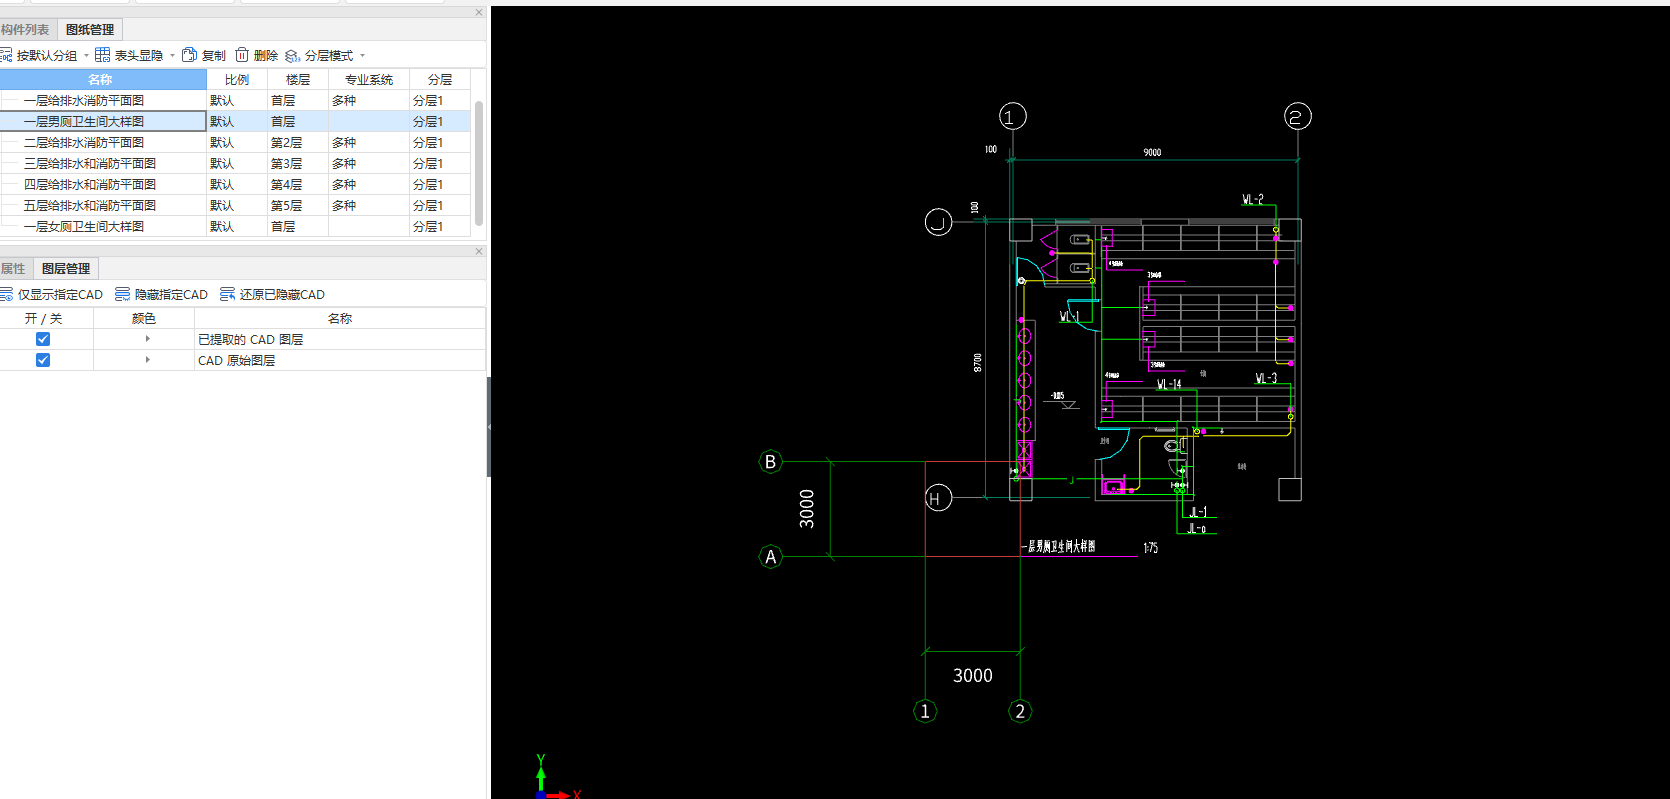
Task: Click the 名称 column header in drawing table
Action: tap(103, 79)
